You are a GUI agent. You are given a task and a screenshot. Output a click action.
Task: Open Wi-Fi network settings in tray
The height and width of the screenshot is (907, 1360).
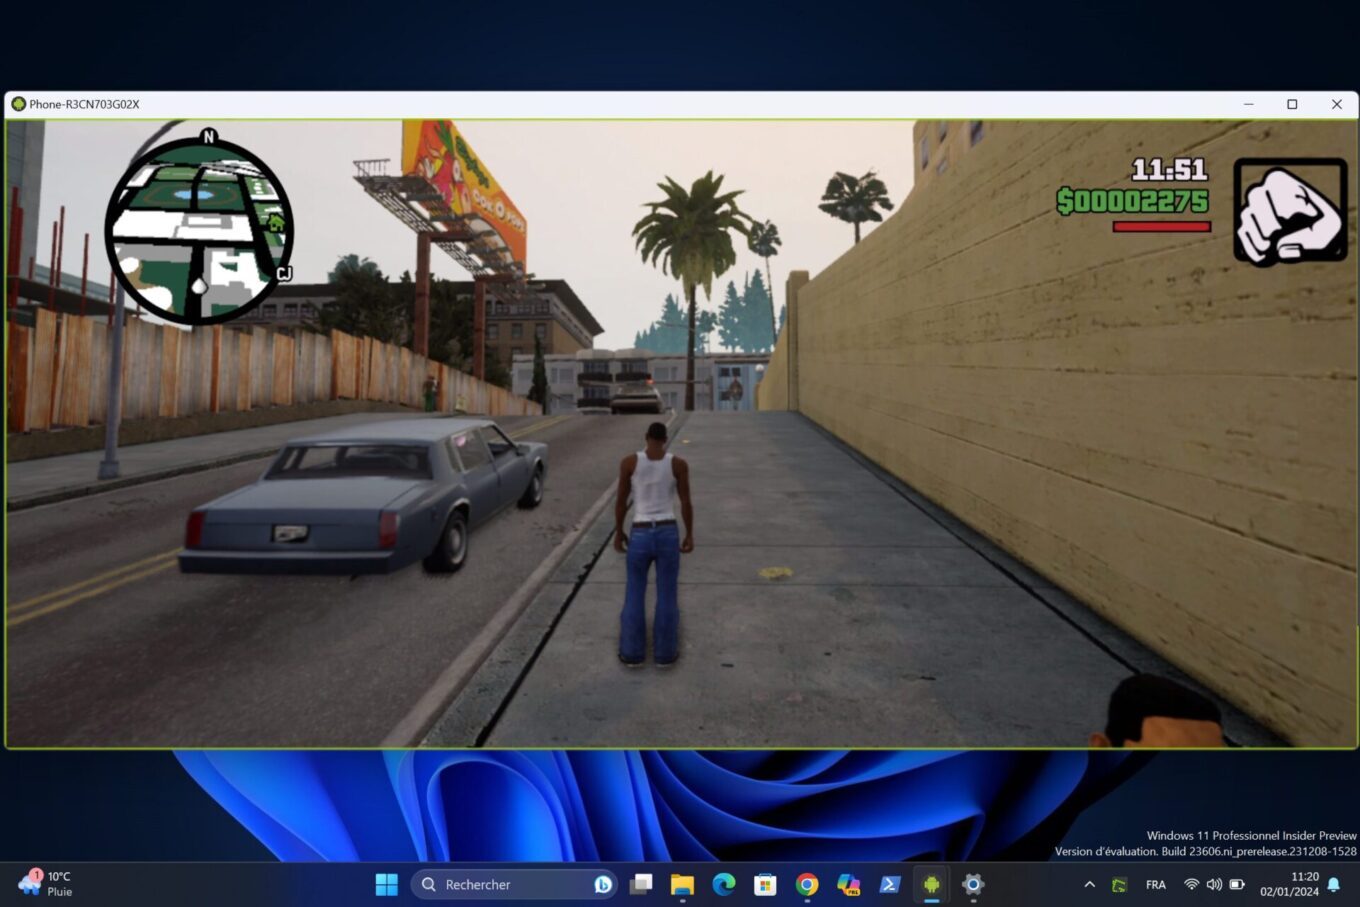tap(1191, 884)
